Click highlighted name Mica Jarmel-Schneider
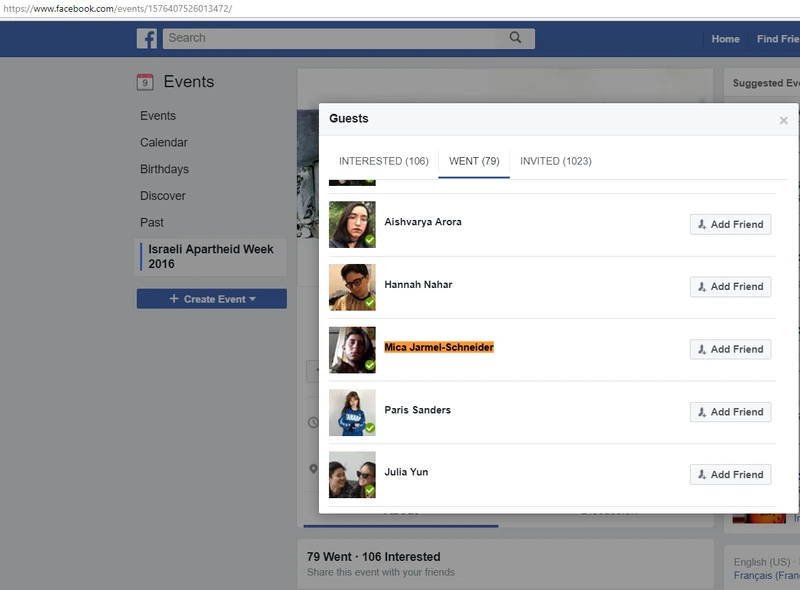This screenshot has height=590, width=800. 439,348
